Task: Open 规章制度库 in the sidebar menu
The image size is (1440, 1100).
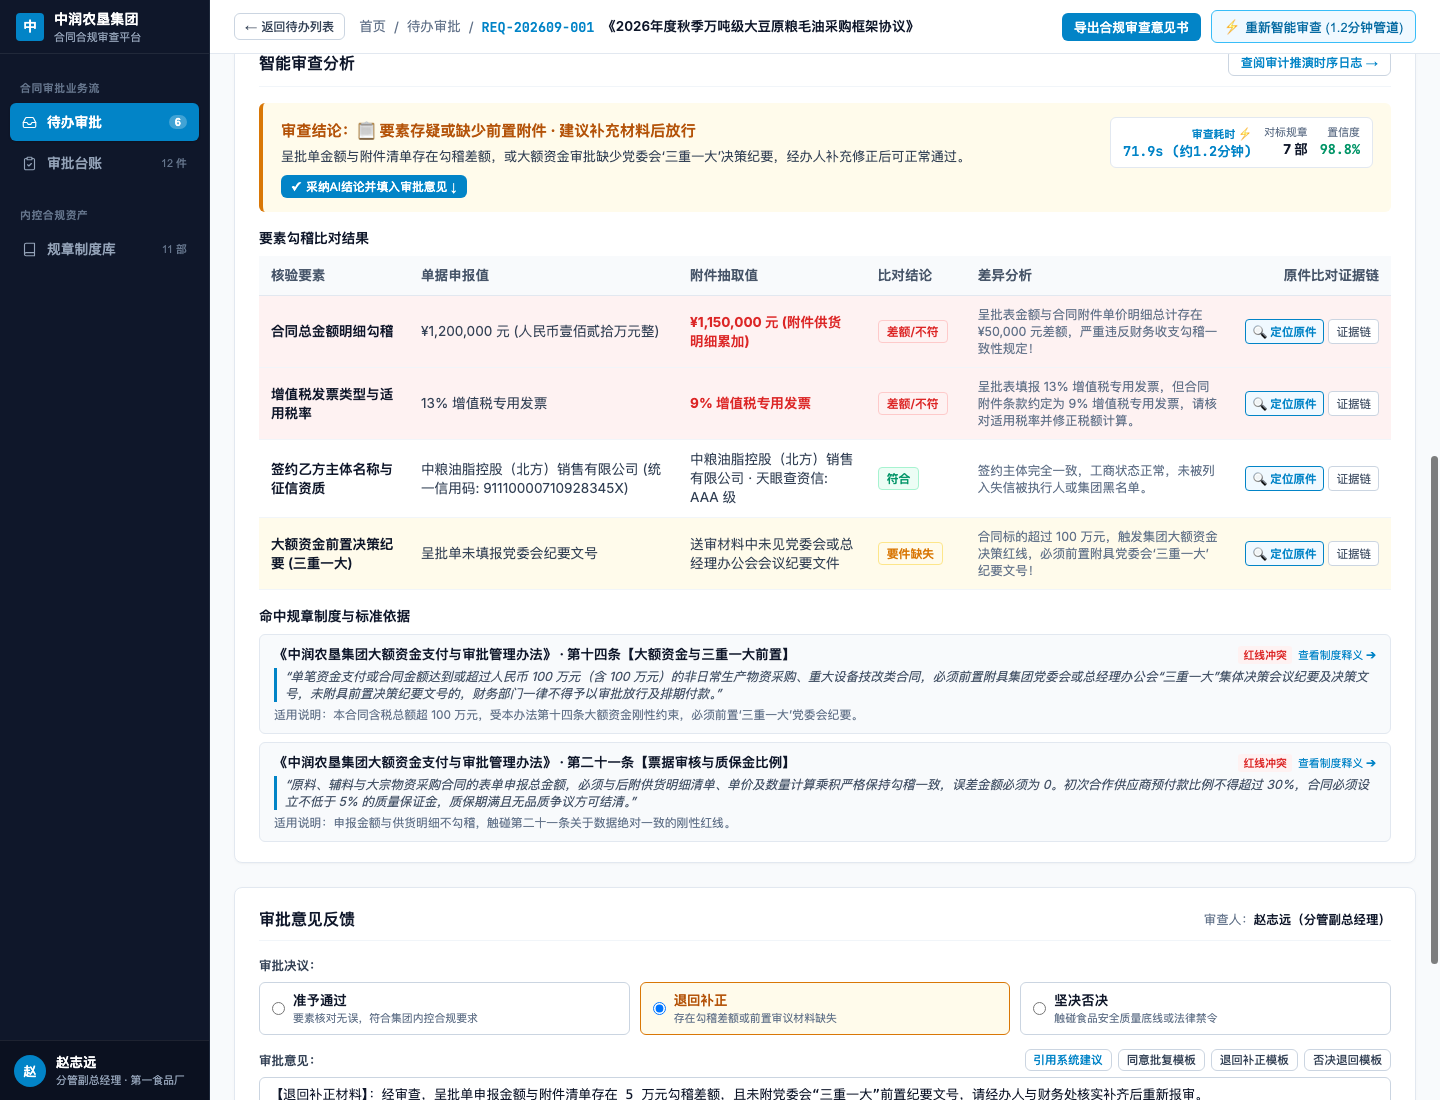Action: 104,249
